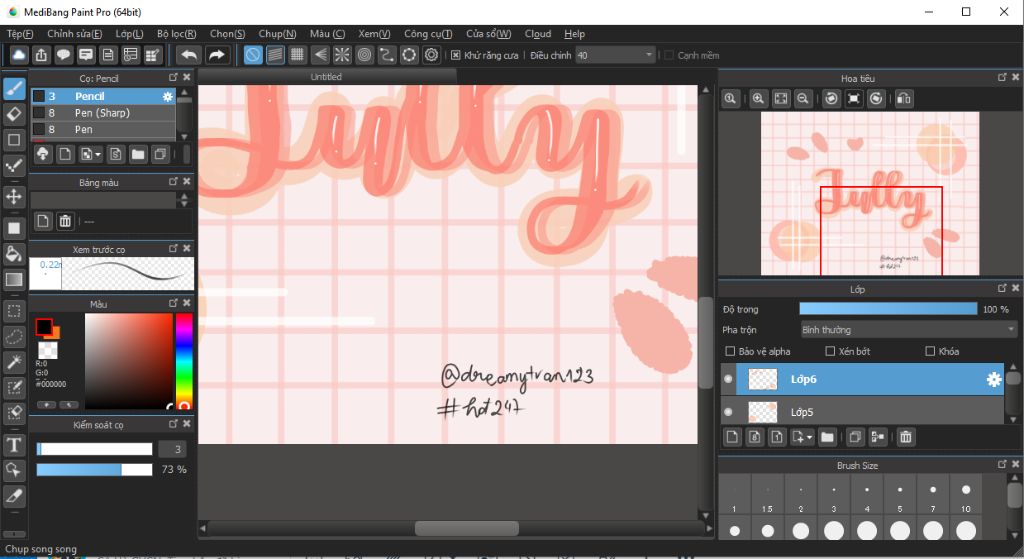Click the Redo arrow
The width and height of the screenshot is (1024, 559).
pyautogui.click(x=216, y=56)
